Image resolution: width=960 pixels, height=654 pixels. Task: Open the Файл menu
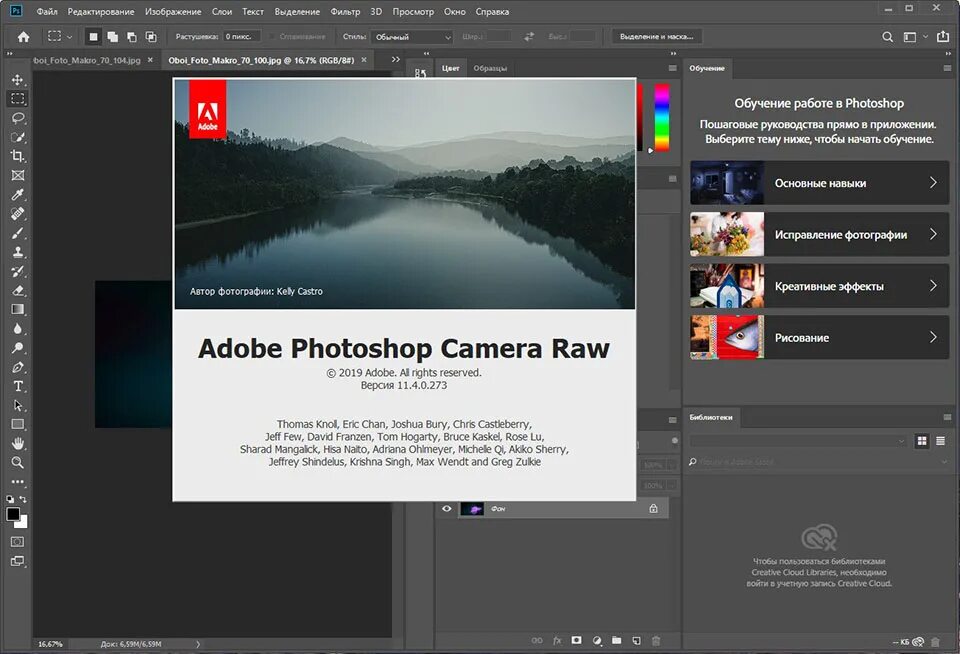click(x=47, y=12)
